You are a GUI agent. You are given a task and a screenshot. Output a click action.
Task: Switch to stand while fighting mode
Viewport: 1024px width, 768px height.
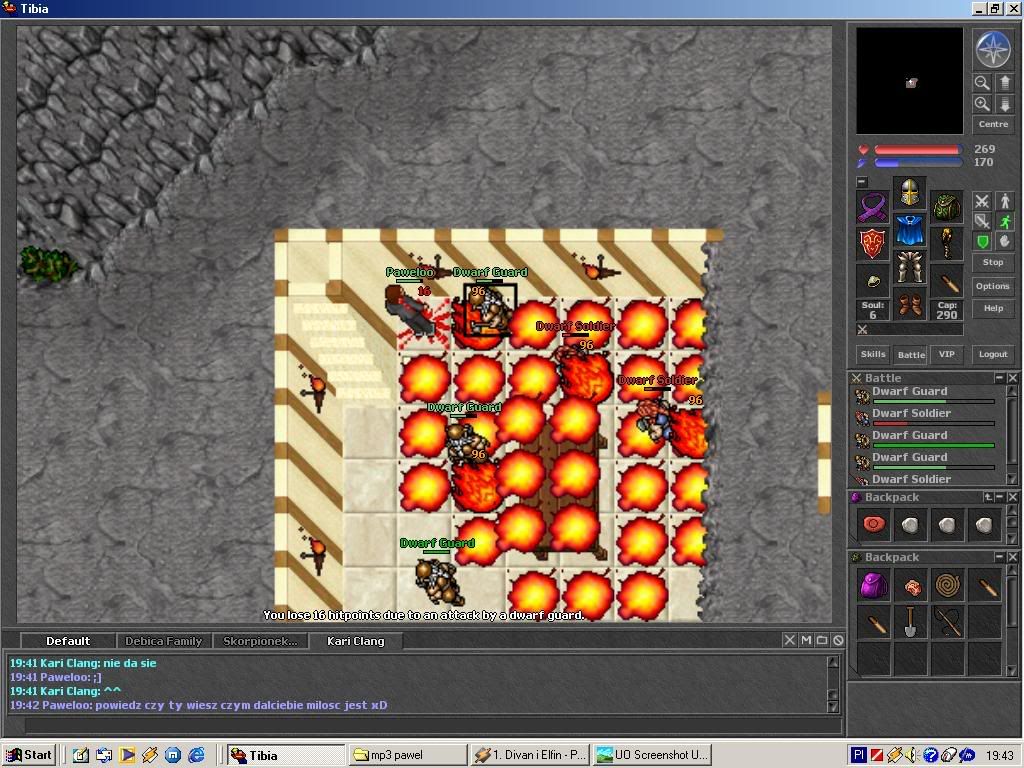(x=1004, y=201)
